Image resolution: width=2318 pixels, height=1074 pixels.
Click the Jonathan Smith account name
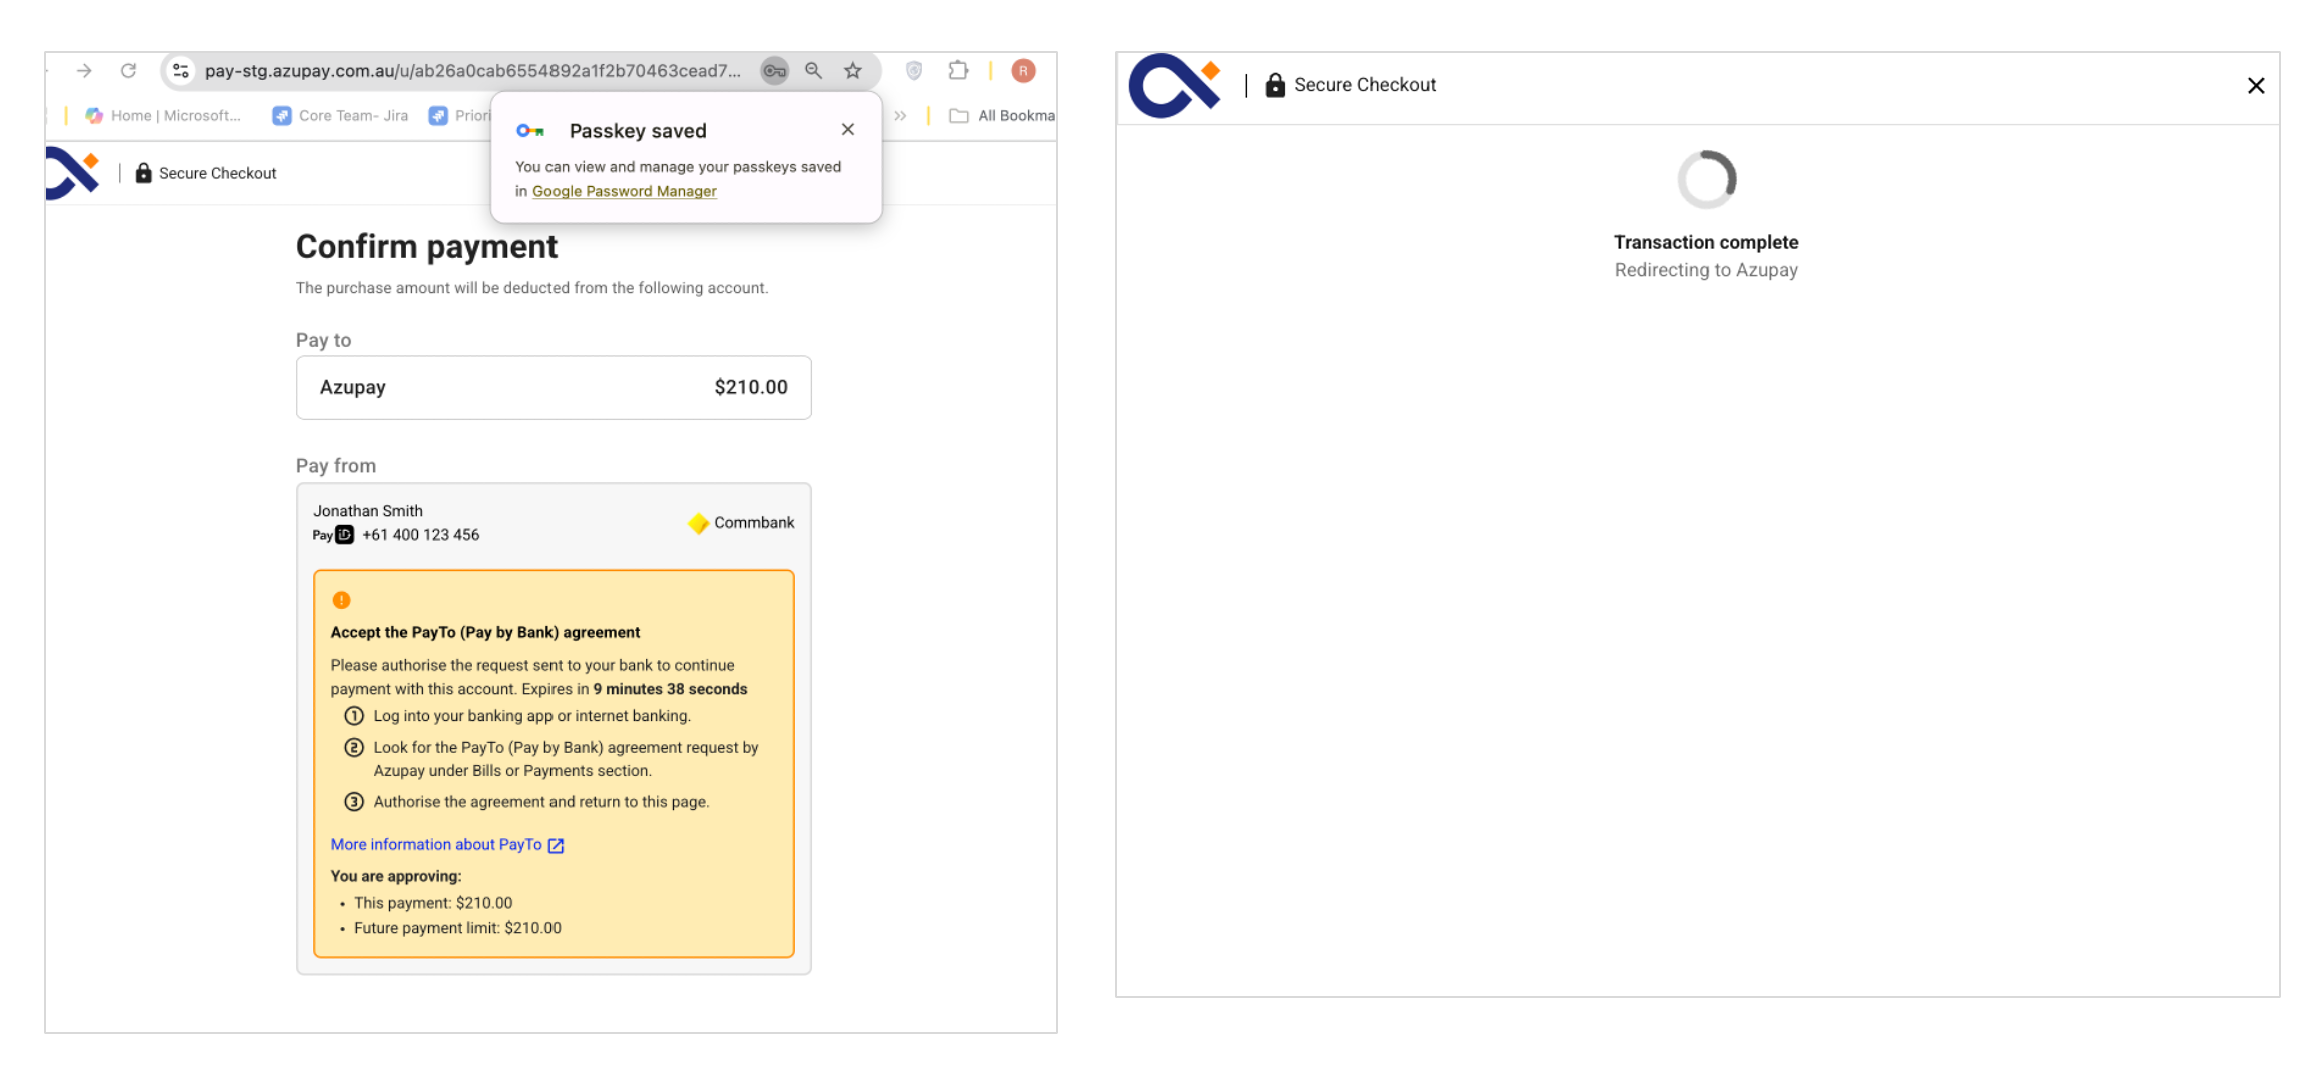pyautogui.click(x=368, y=511)
